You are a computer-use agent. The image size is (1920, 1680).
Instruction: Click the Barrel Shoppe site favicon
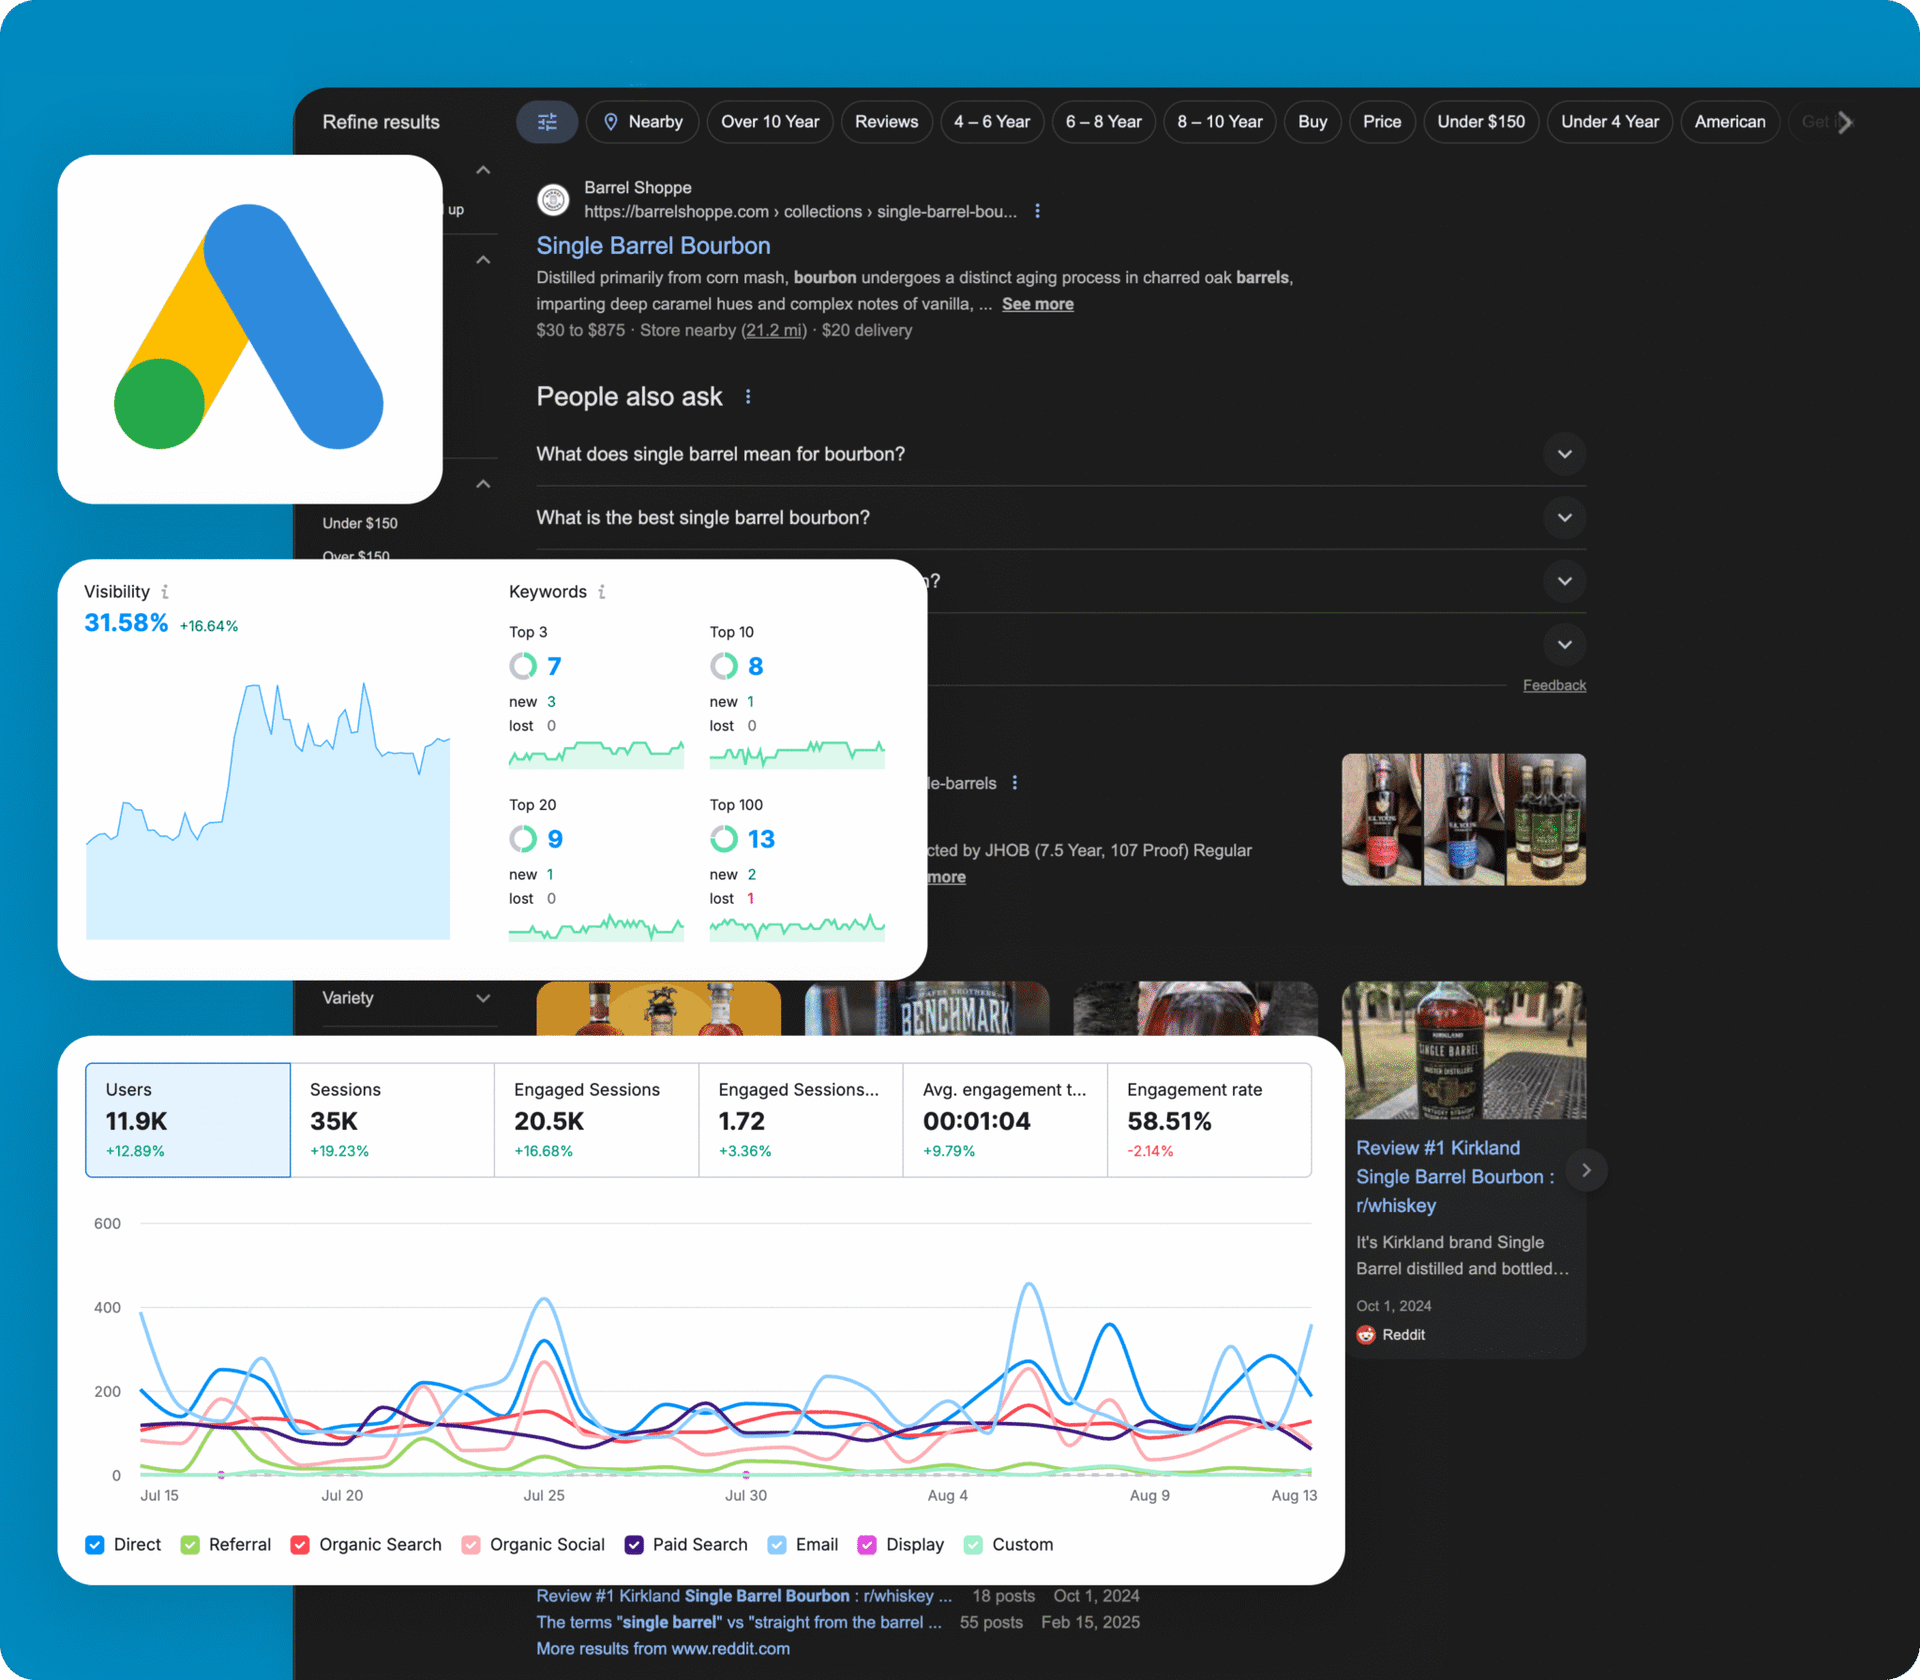coord(553,199)
